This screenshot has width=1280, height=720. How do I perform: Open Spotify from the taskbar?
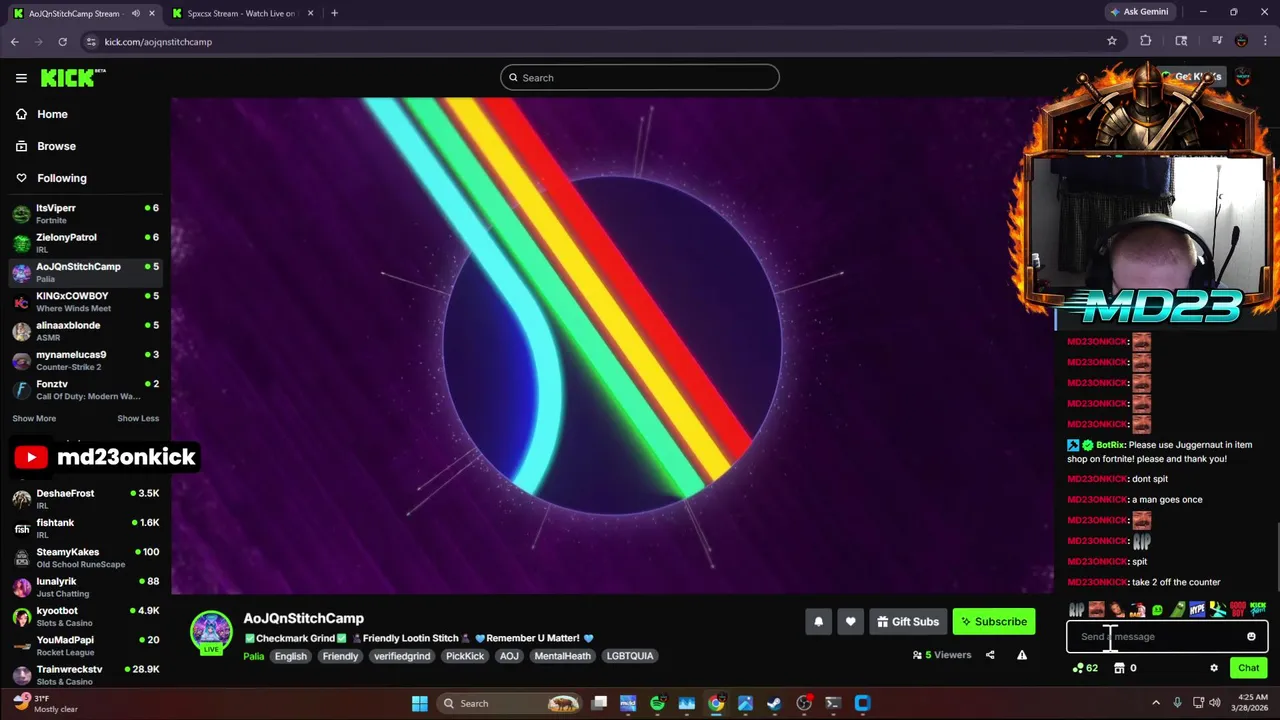(657, 703)
